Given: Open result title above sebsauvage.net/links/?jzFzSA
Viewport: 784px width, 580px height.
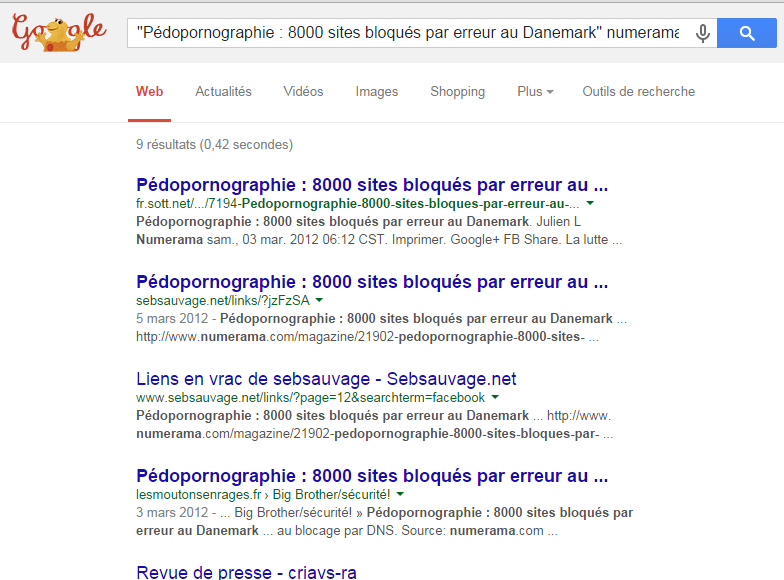Looking at the screenshot, I should 371,282.
